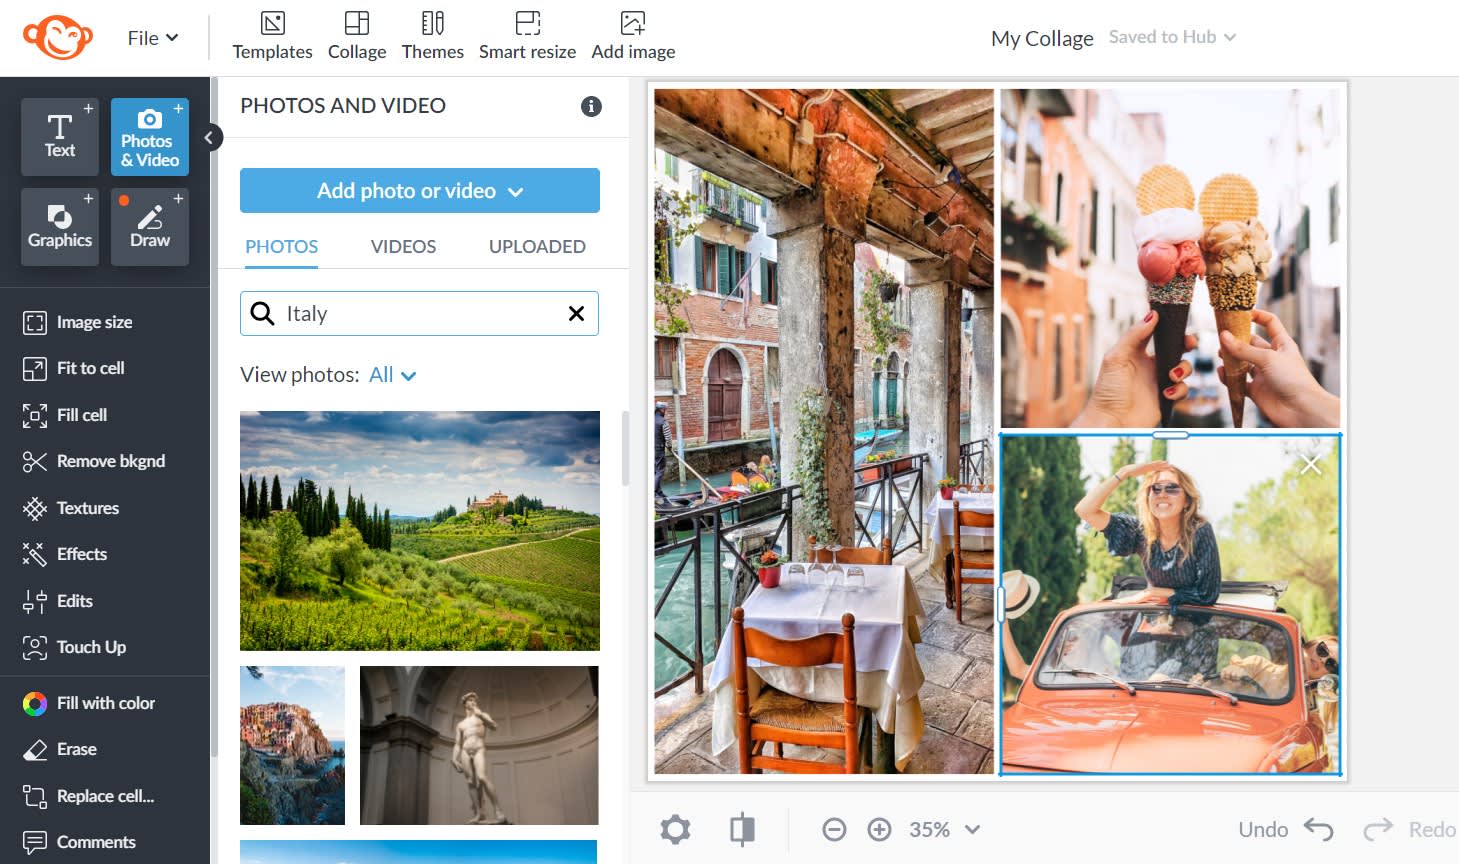Open the Themes panel
This screenshot has height=864, width=1459.
point(432,36)
